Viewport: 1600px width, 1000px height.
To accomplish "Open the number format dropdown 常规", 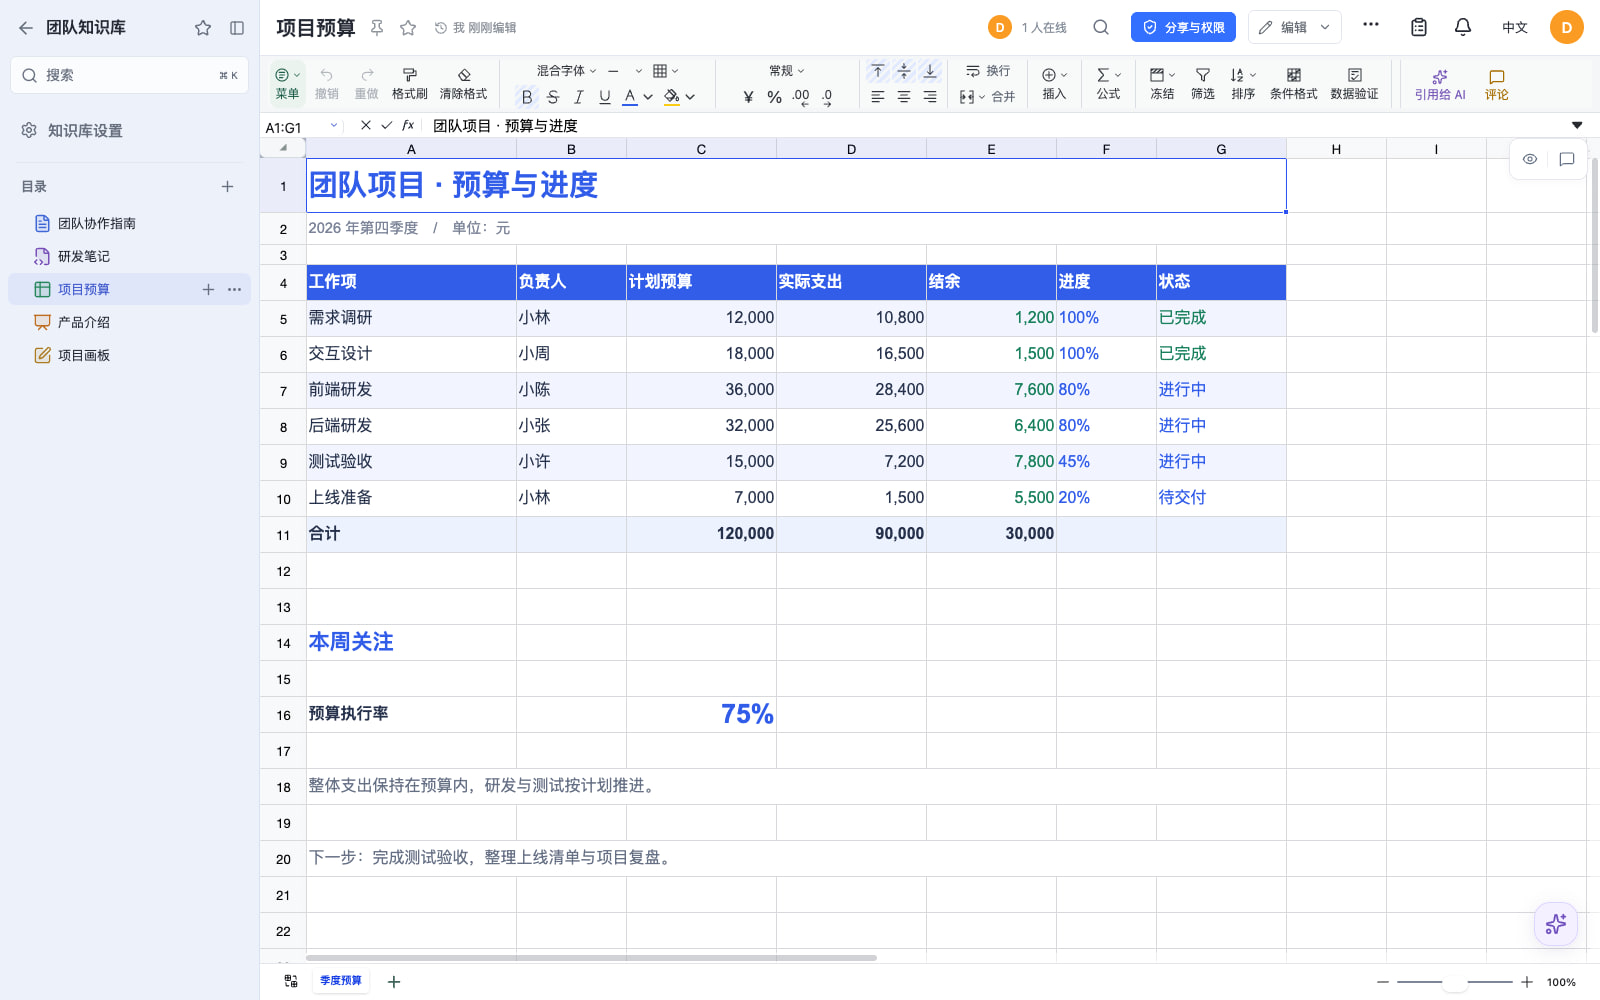I will coord(787,71).
